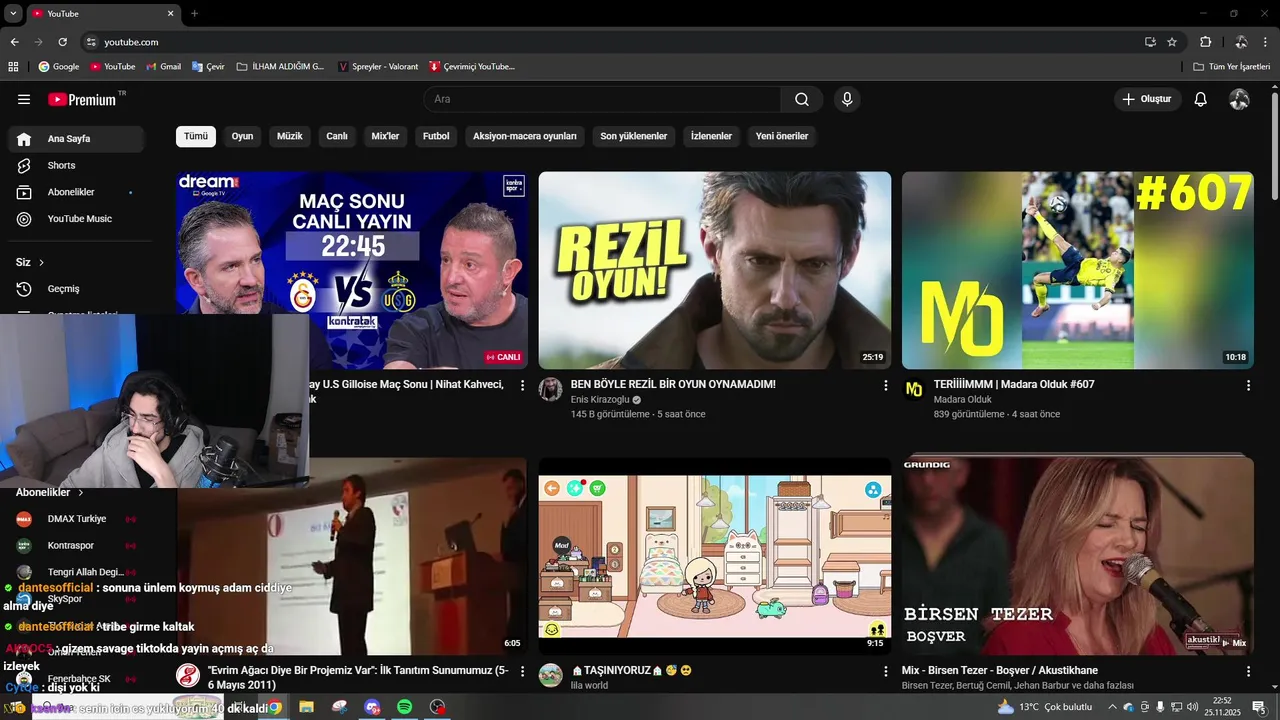Open more options for TAŞINIYORUZ video
The image size is (1280, 720).
[885, 671]
